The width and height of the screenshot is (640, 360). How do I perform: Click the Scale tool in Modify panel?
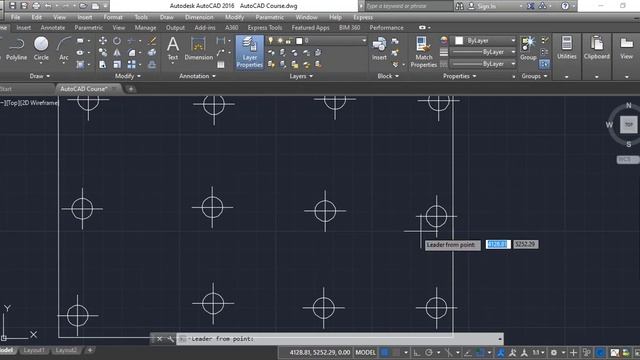click(117, 64)
